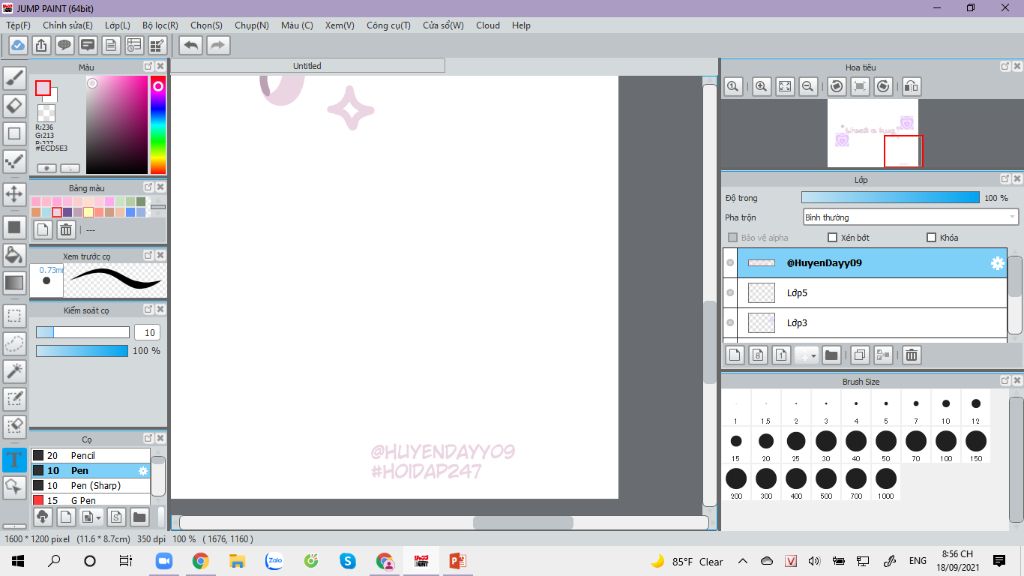The width and height of the screenshot is (1024, 576).
Task: Enable the Xén bớt checkbox
Action: point(832,238)
